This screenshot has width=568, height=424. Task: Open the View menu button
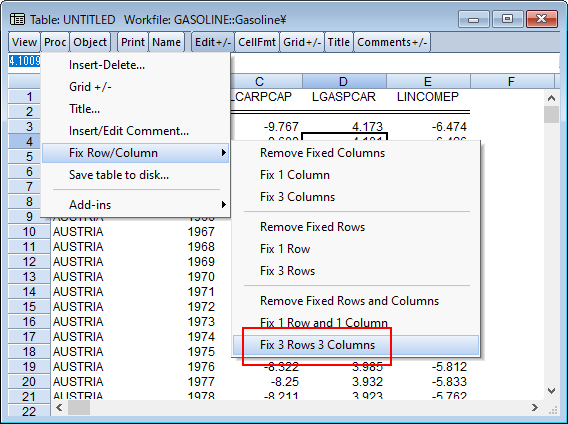pos(24,42)
